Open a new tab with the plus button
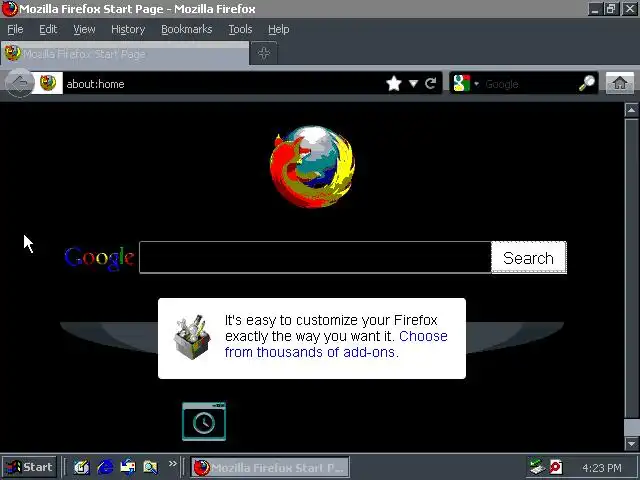Screen dimensions: 640x480 (264, 53)
